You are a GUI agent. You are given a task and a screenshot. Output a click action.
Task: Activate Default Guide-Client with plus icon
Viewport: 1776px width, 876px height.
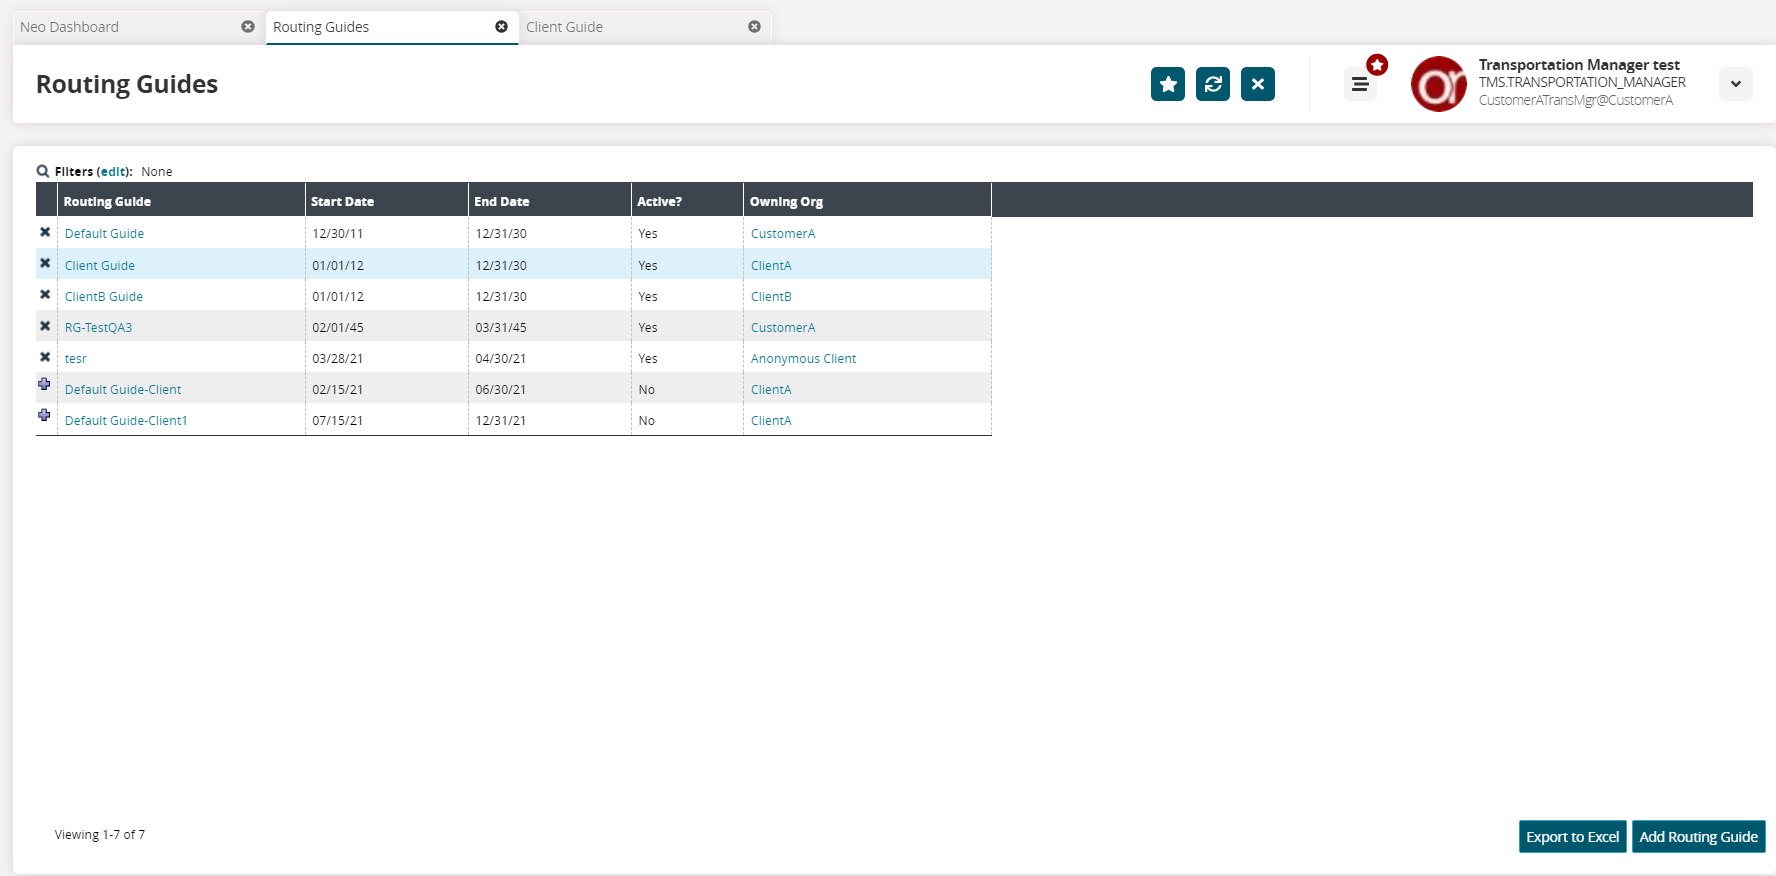point(44,384)
